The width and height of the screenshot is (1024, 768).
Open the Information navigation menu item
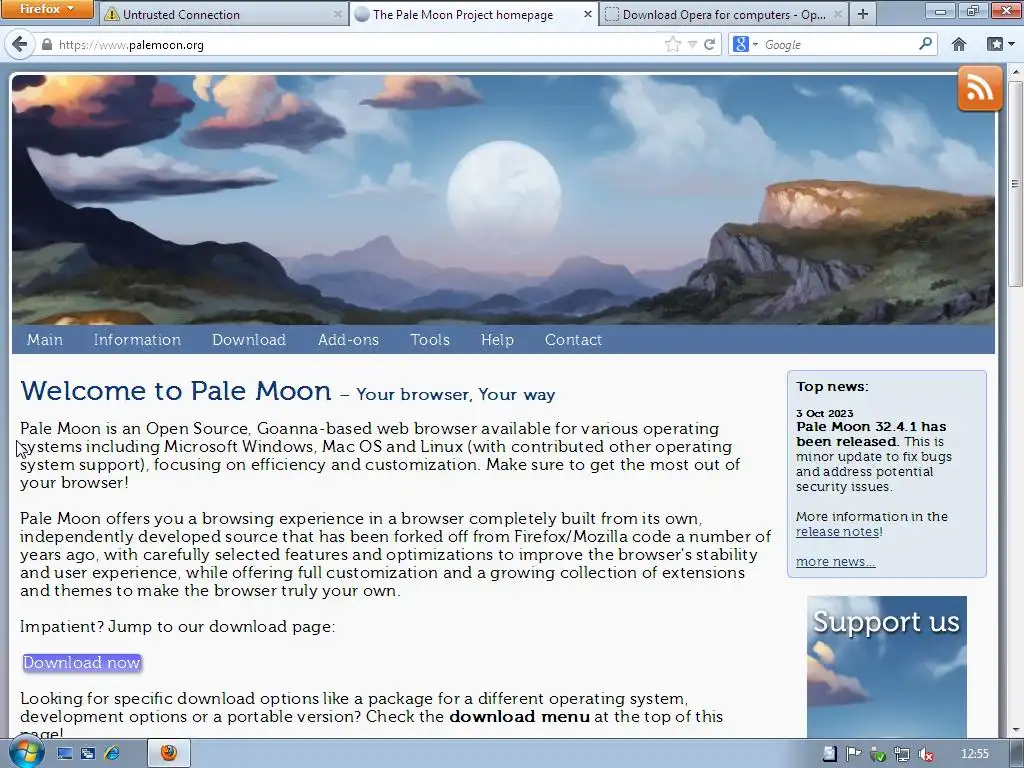click(x=137, y=340)
